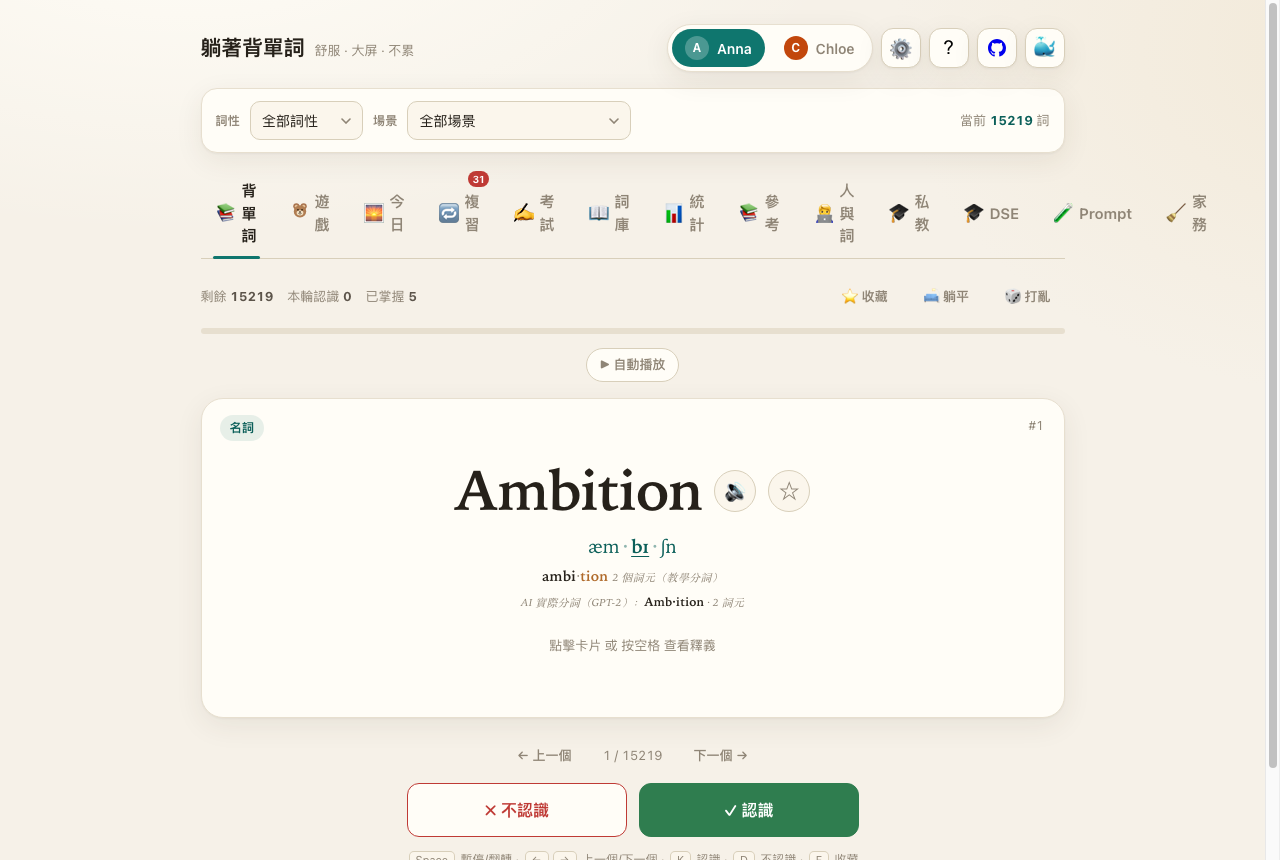This screenshot has height=860, width=1280.
Task: Play pronunciation with the speaker icon
Action: click(735, 491)
